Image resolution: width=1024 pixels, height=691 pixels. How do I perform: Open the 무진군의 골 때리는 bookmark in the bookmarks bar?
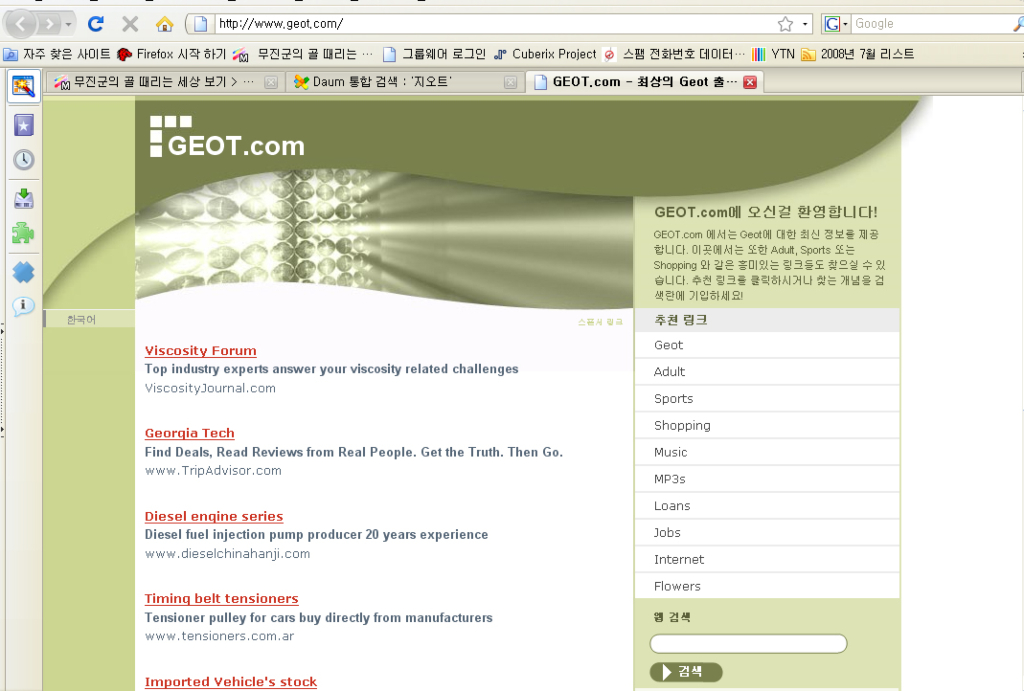tap(304, 54)
